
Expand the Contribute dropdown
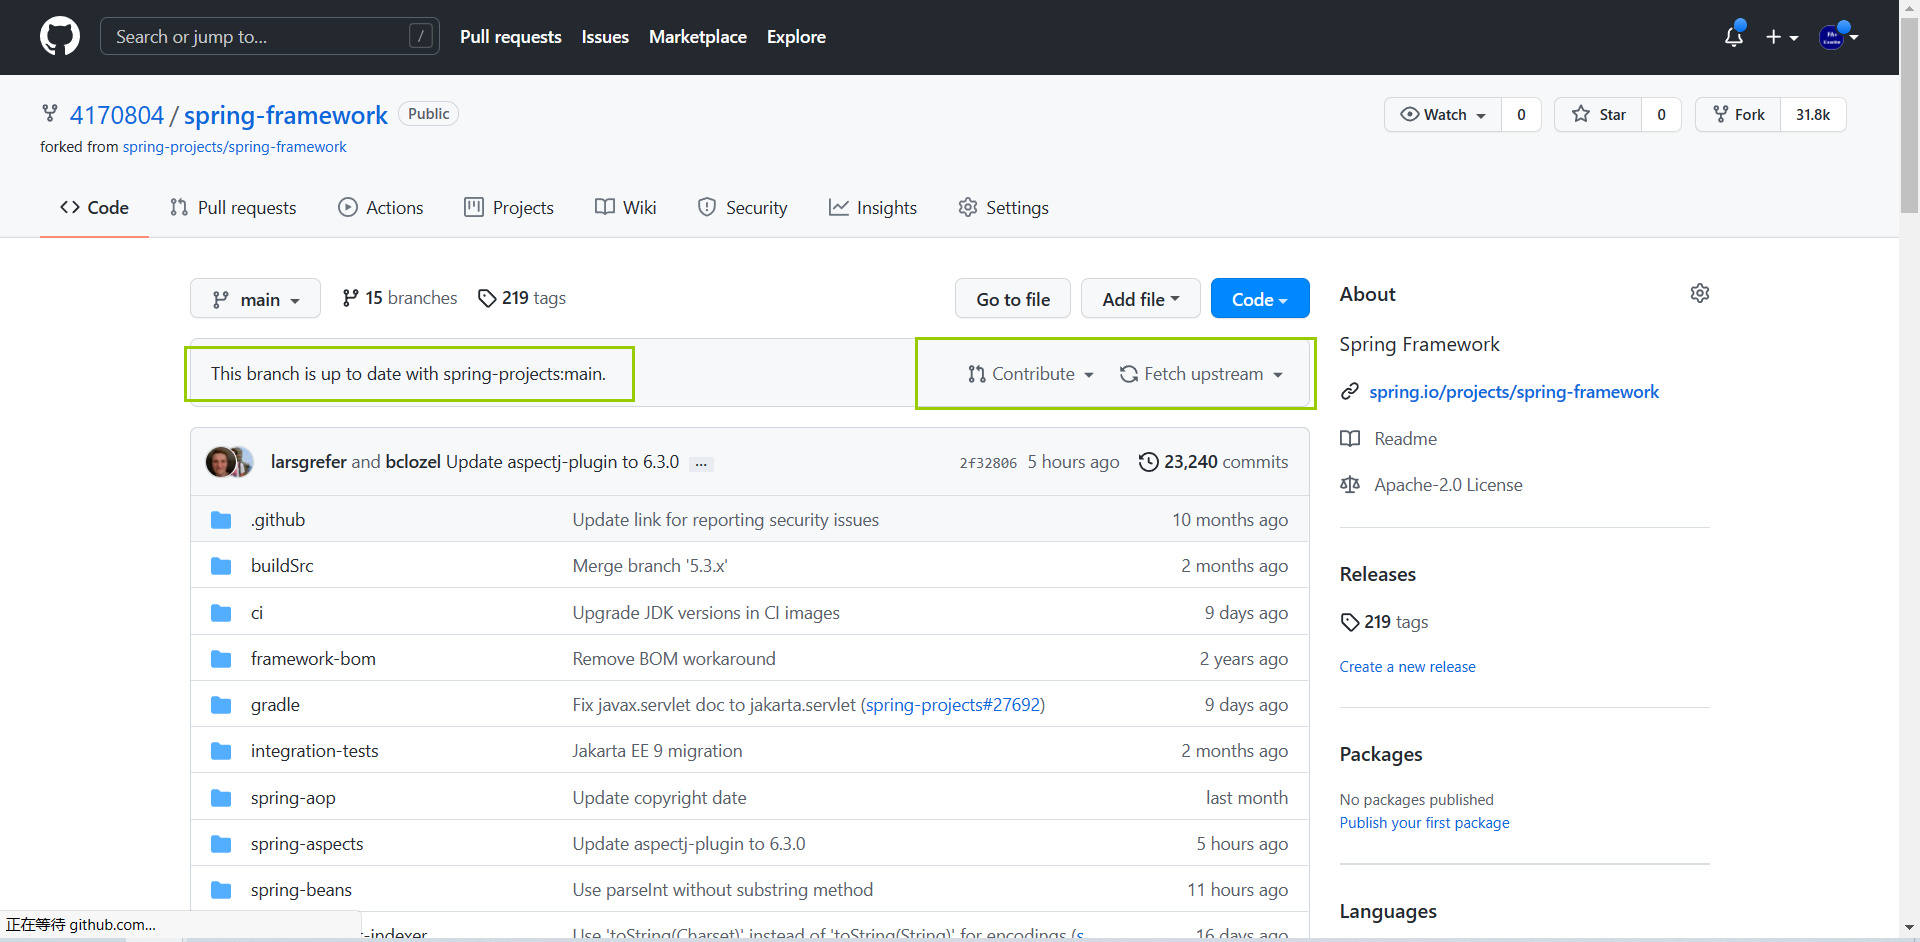[x=1031, y=374]
